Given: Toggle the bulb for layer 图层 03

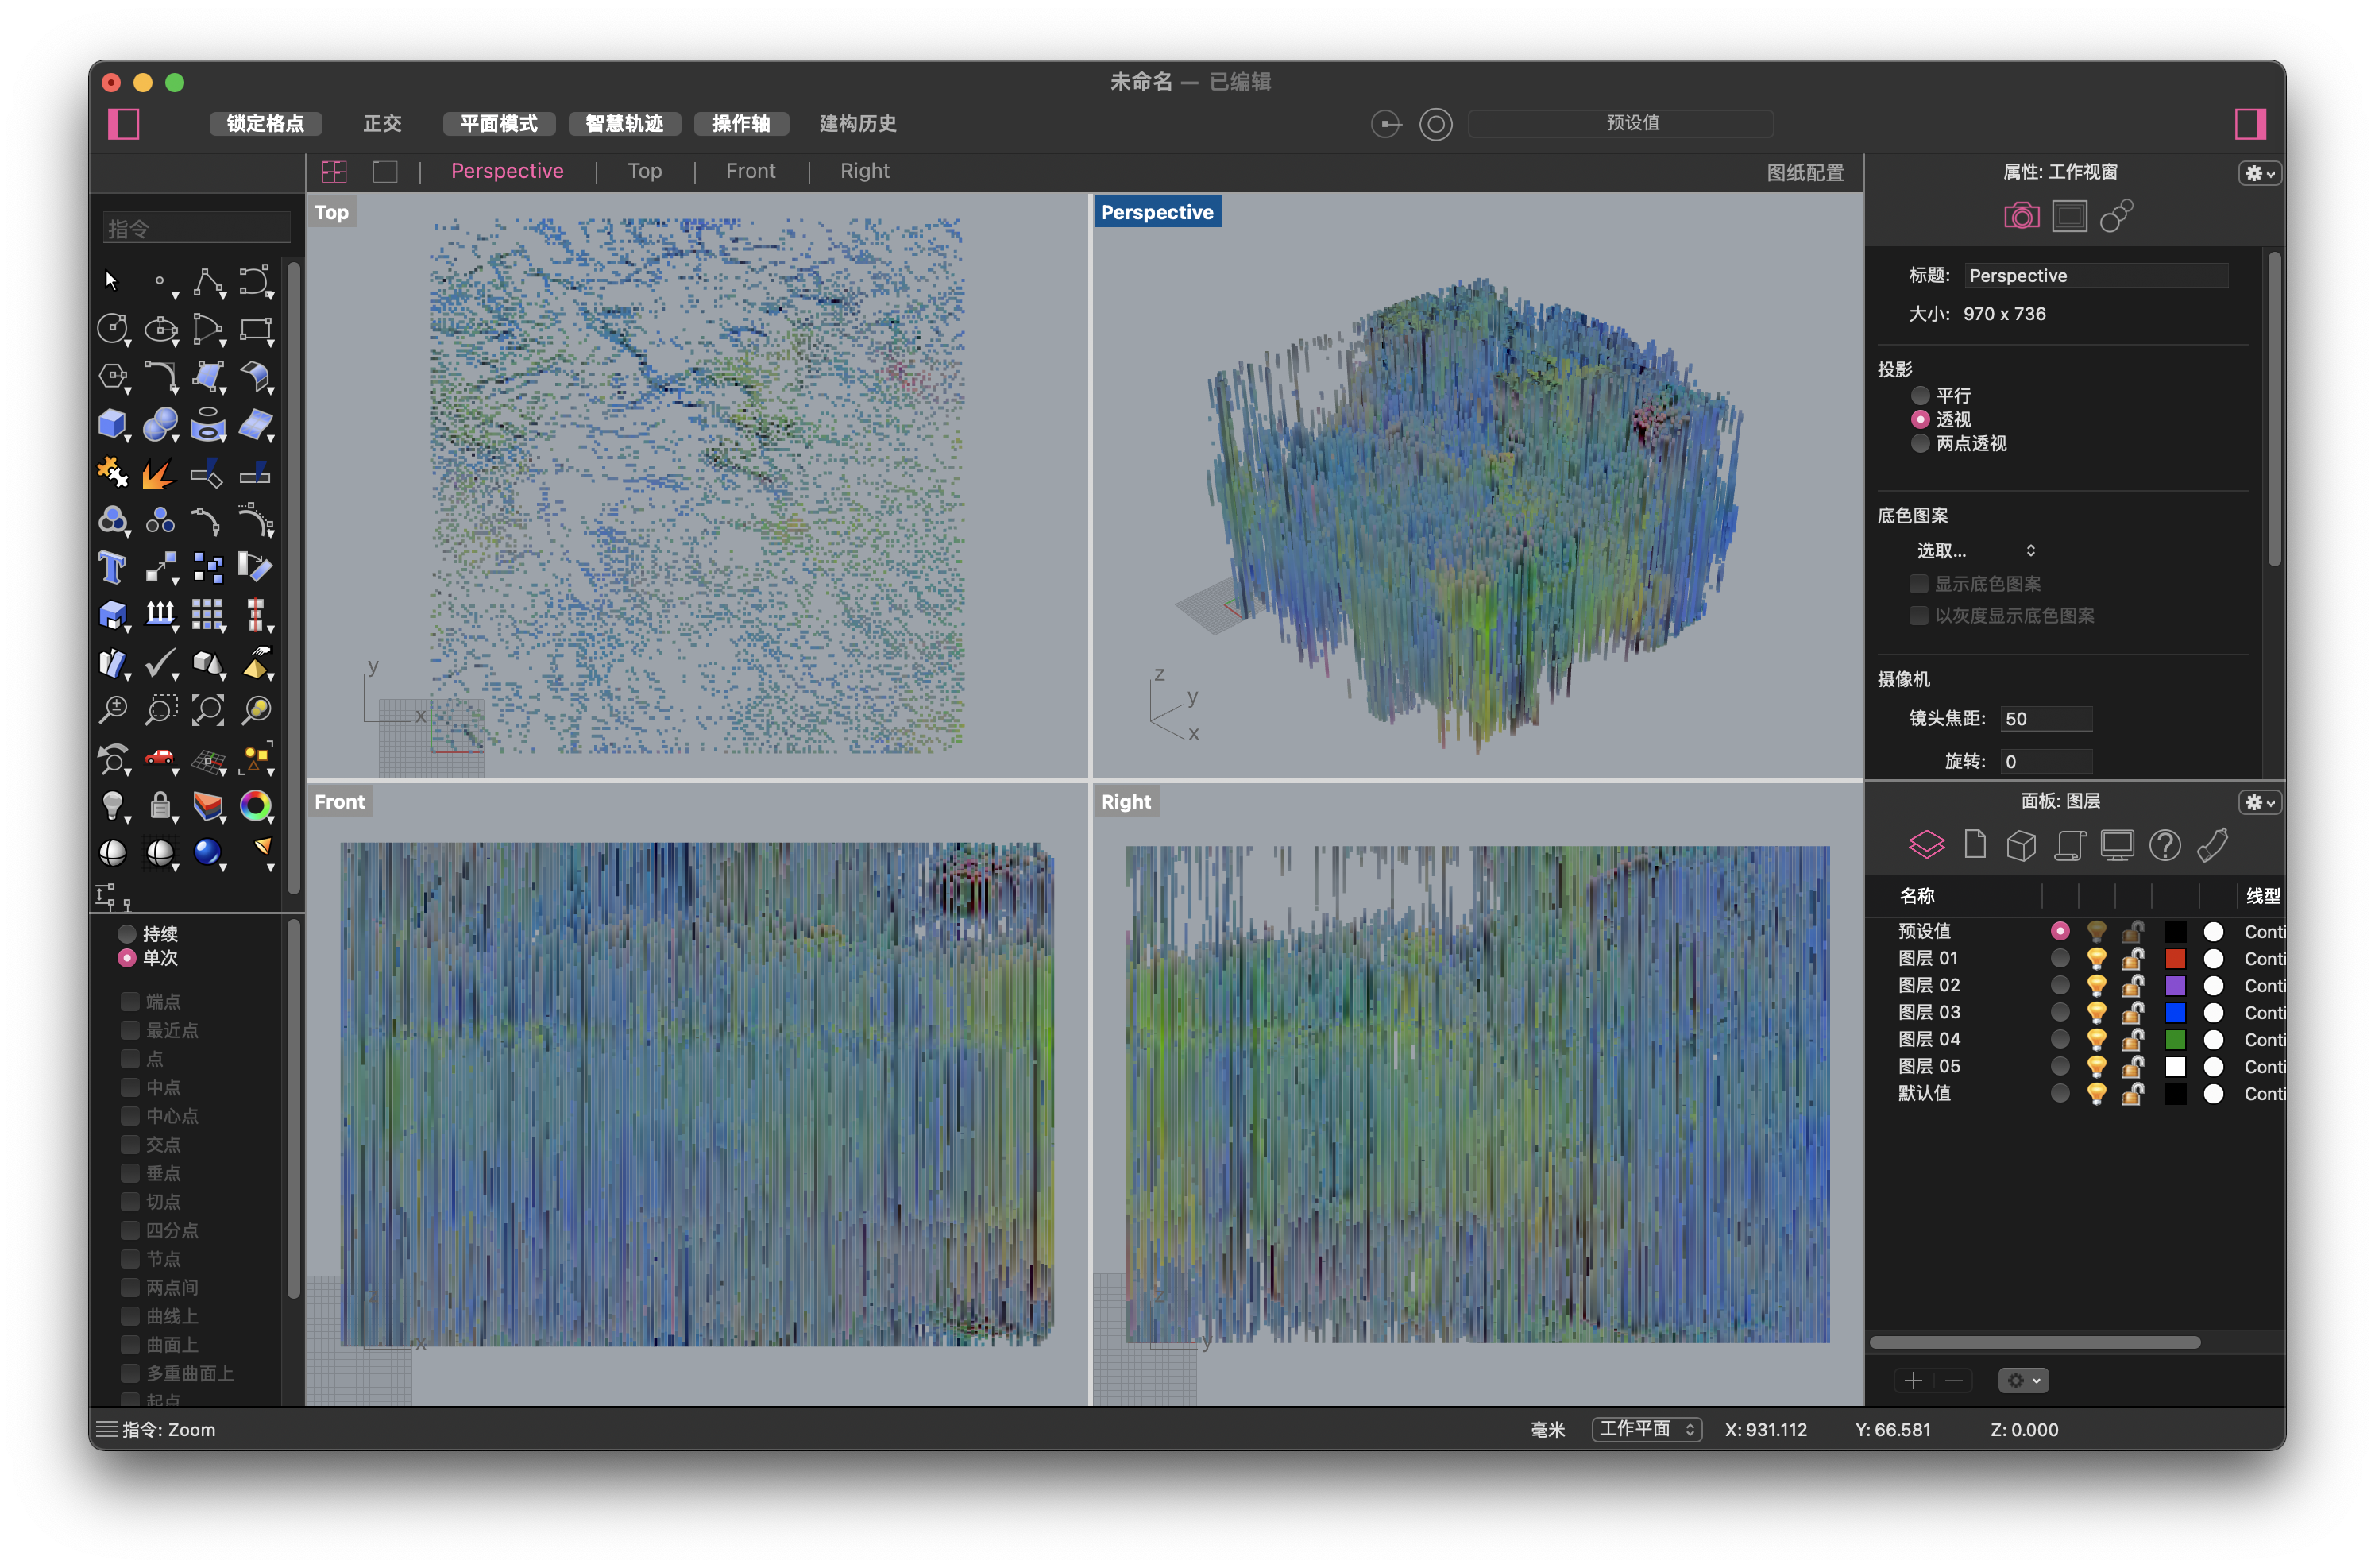Looking at the screenshot, I should point(2096,1013).
